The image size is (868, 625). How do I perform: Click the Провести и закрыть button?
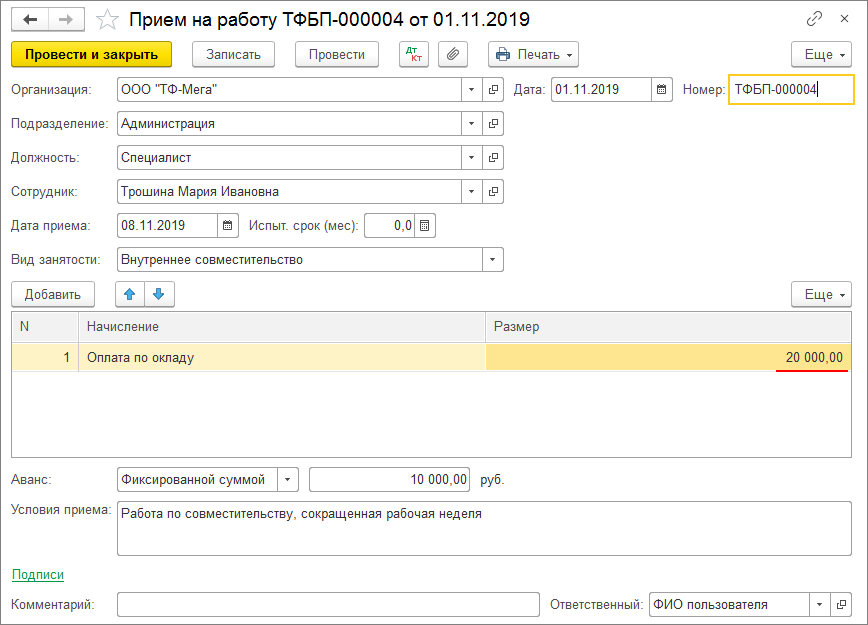click(91, 54)
